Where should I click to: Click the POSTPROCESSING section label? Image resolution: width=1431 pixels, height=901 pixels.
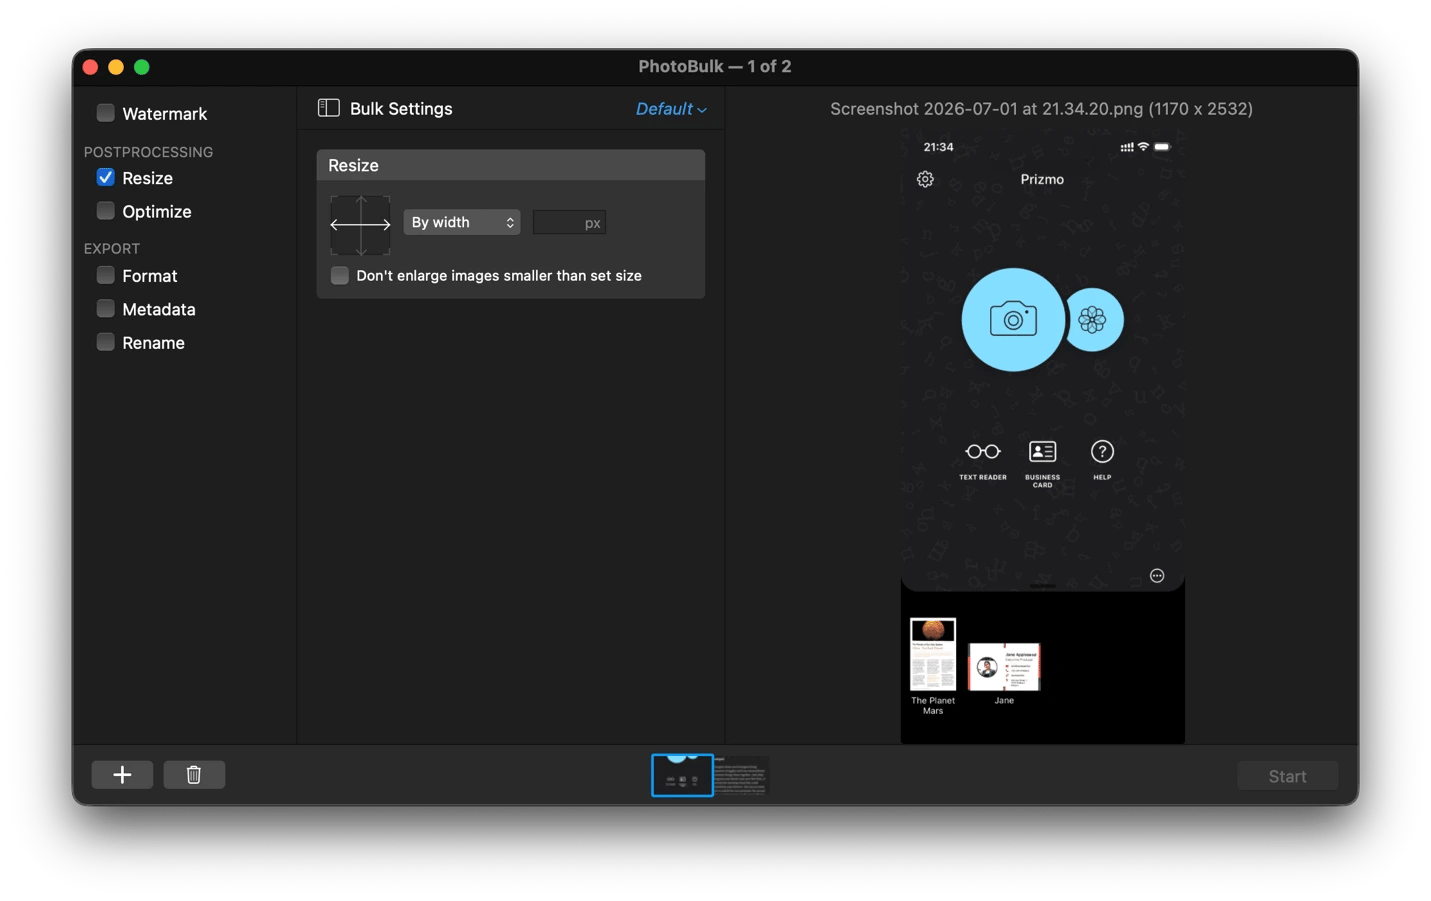click(149, 152)
